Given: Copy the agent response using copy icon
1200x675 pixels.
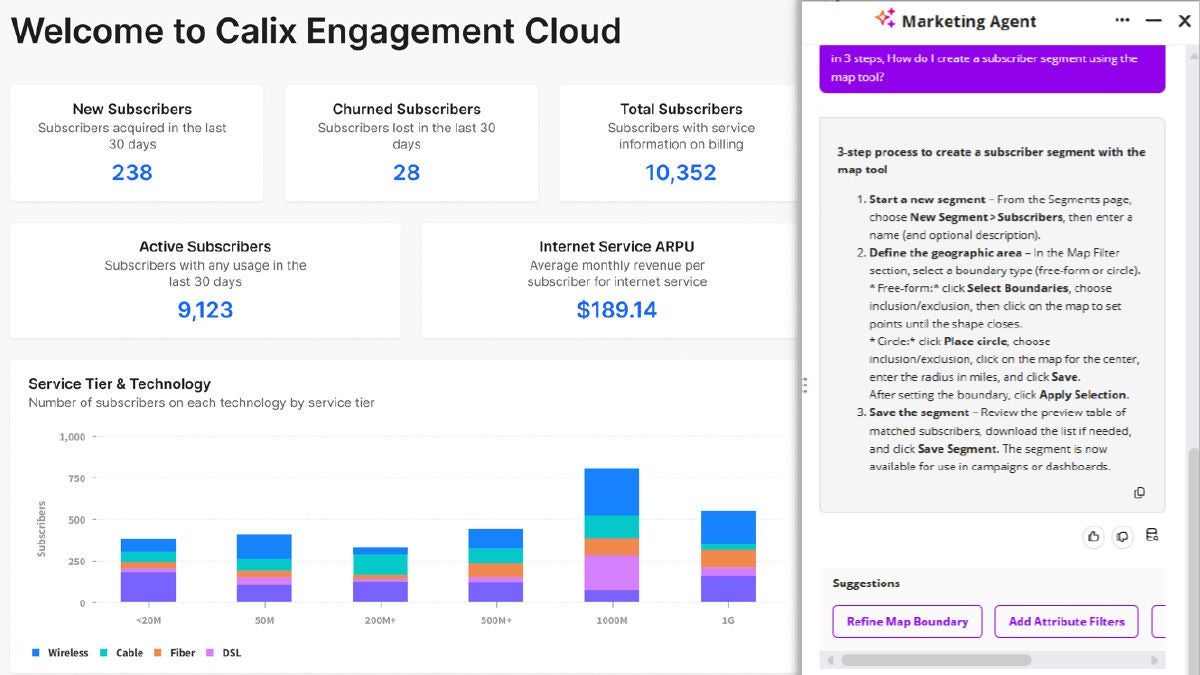Looking at the screenshot, I should [x=1139, y=493].
